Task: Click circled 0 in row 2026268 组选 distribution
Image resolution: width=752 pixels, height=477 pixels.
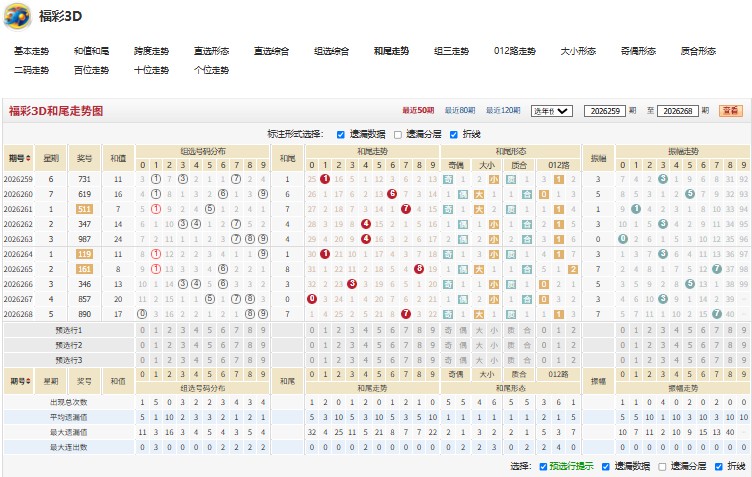Action: coord(142,314)
